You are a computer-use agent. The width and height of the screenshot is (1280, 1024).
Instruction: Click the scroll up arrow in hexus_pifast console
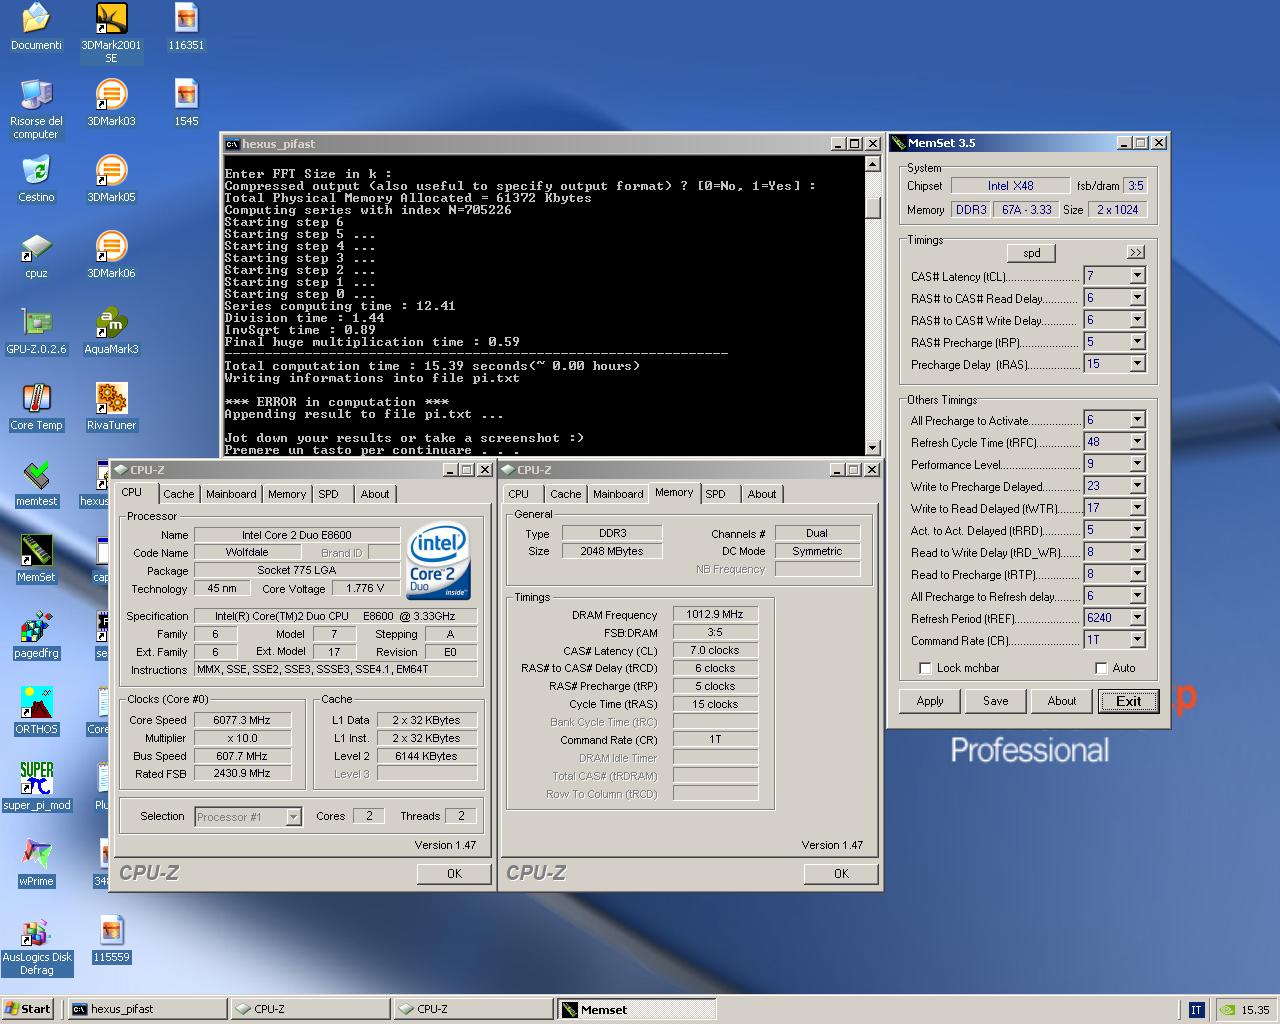(873, 164)
